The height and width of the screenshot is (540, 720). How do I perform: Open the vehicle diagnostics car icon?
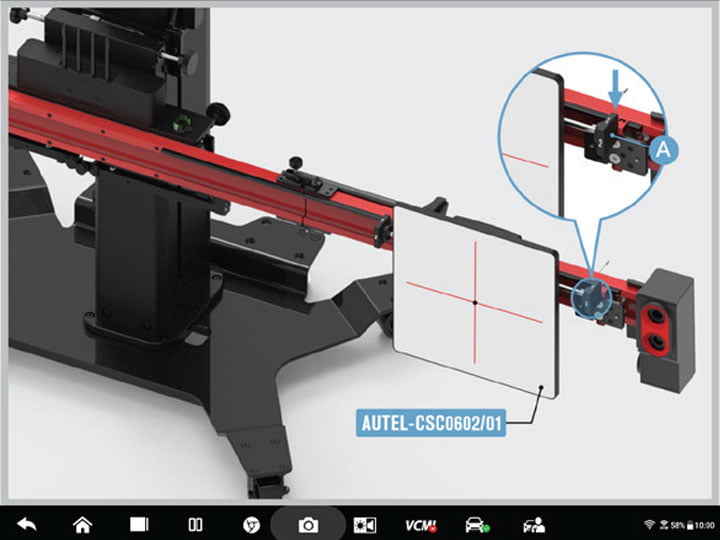[x=476, y=524]
